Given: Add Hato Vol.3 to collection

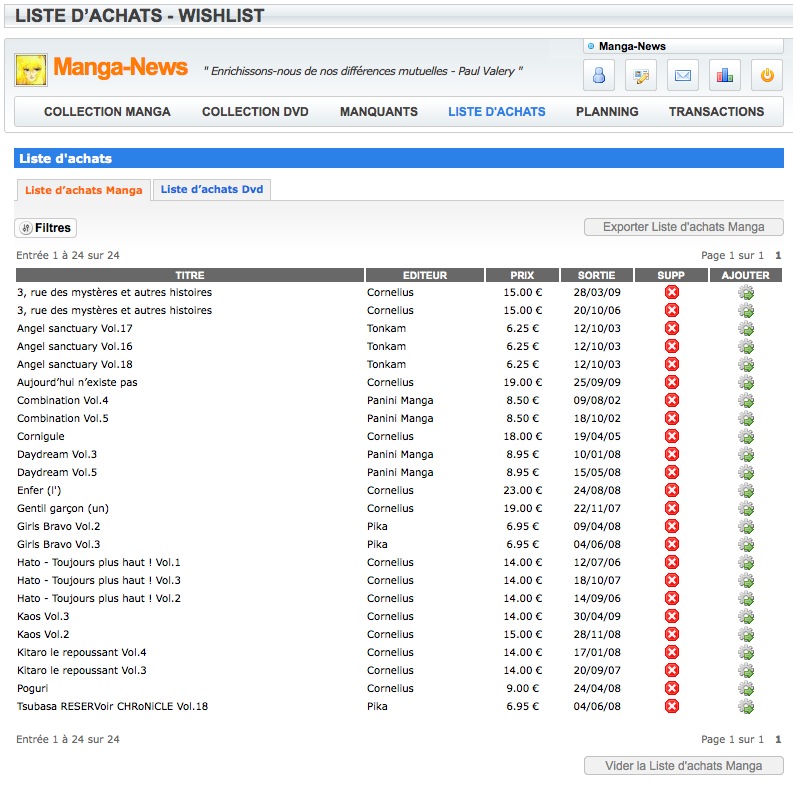Looking at the screenshot, I should 746,581.
